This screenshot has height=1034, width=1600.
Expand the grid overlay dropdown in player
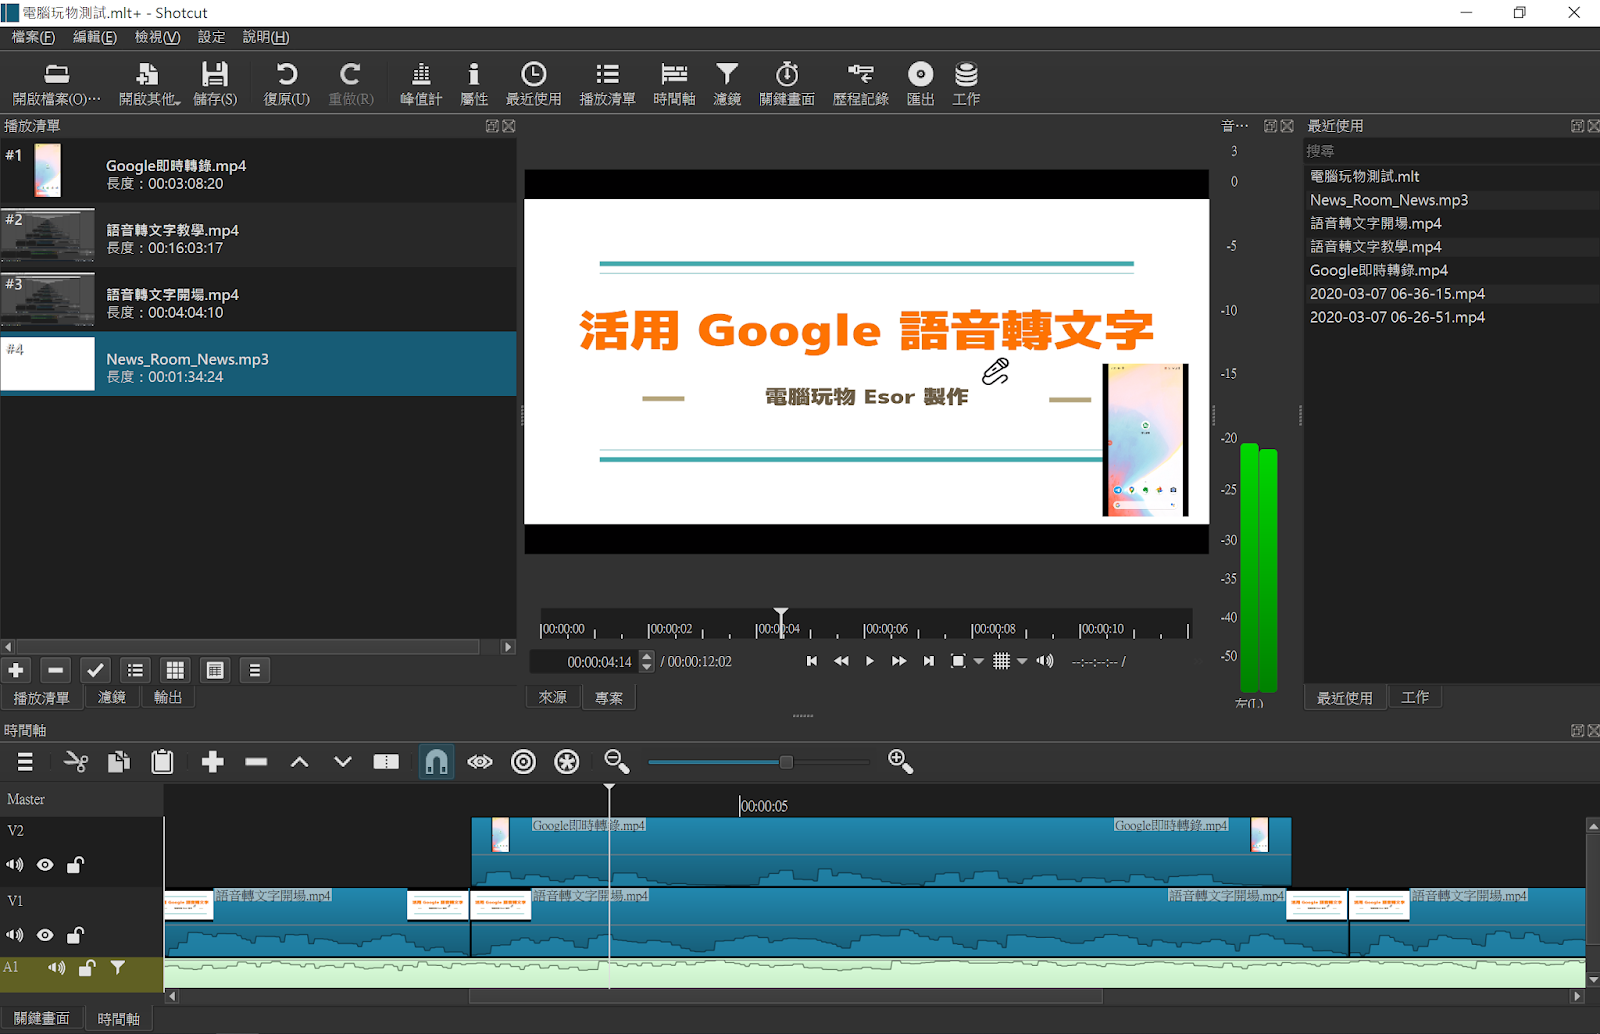click(x=1022, y=661)
